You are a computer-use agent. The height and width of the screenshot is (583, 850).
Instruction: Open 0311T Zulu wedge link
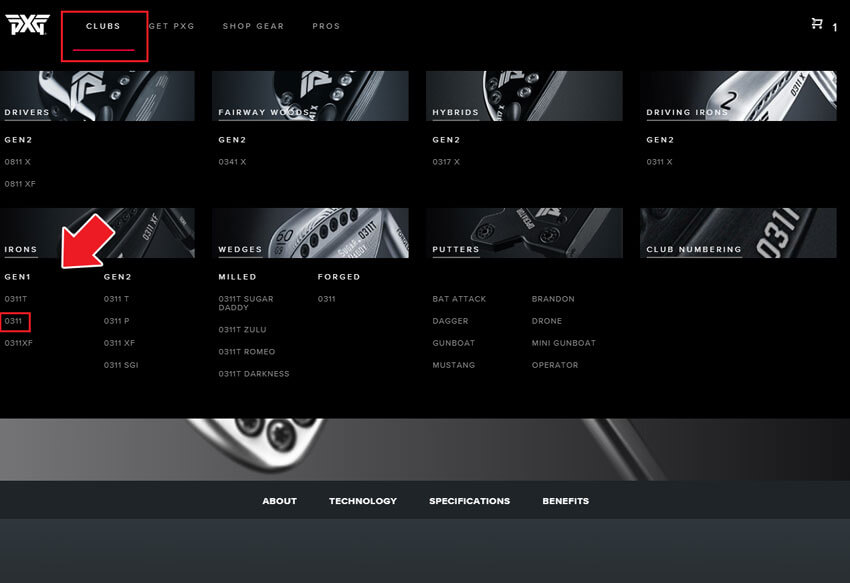[x=242, y=329]
